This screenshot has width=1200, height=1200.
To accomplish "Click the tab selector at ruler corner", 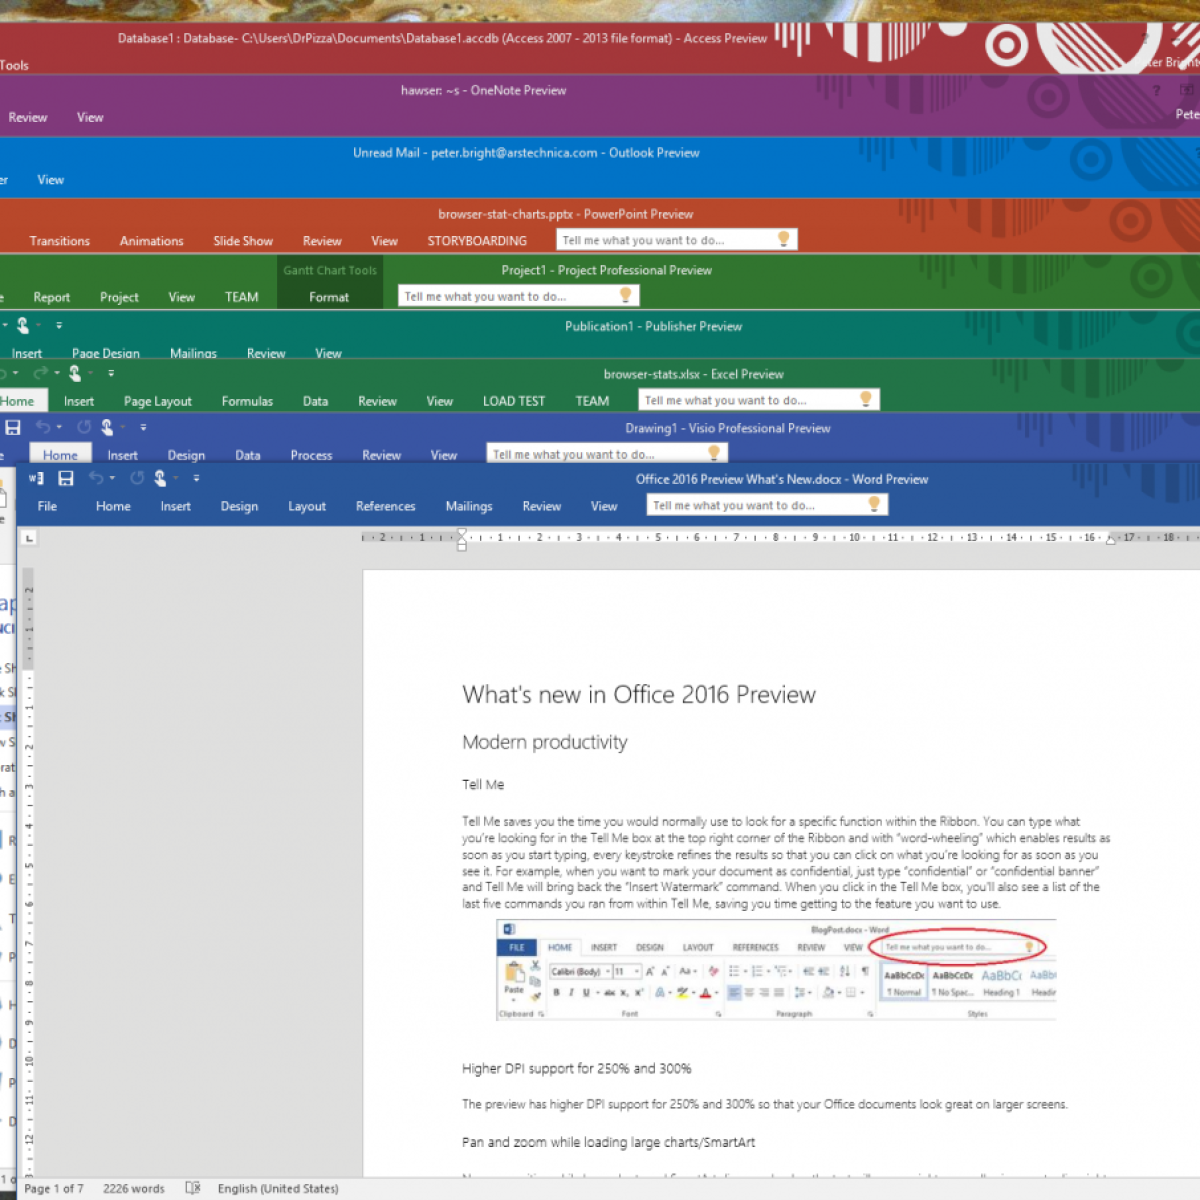I will click(29, 538).
